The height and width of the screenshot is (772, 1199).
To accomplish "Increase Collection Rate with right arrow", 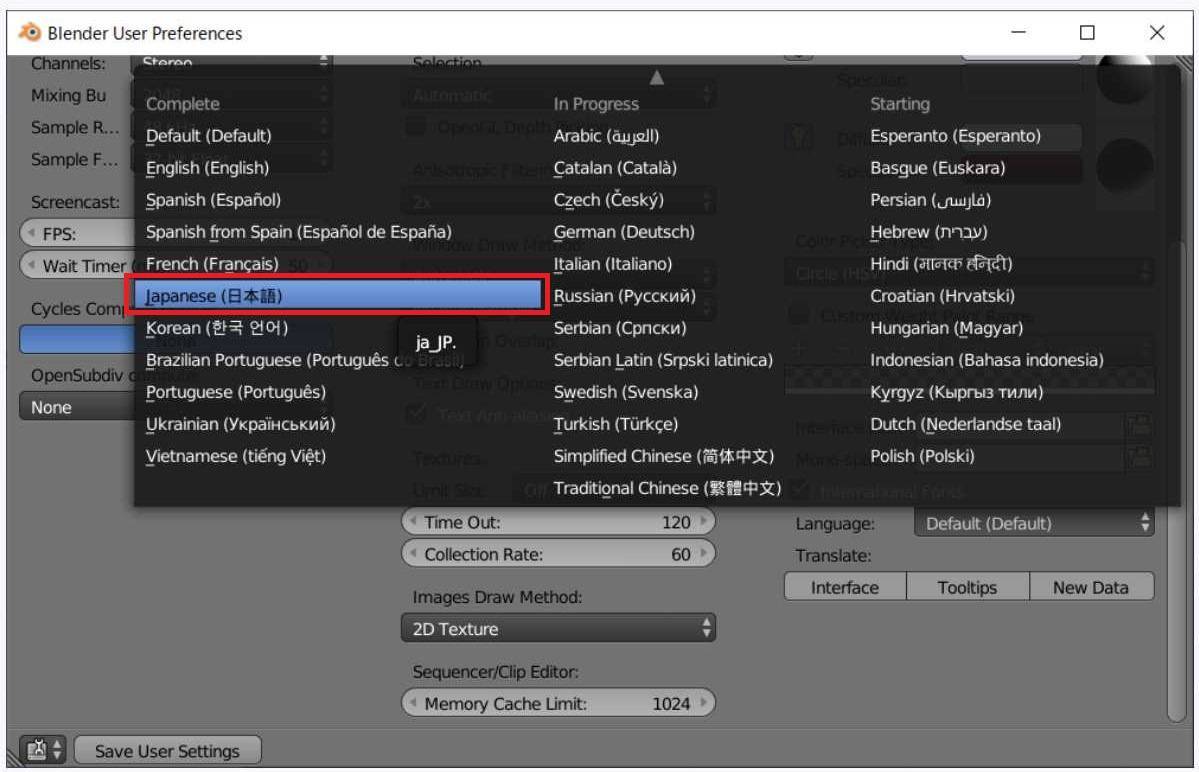I will click(x=704, y=554).
